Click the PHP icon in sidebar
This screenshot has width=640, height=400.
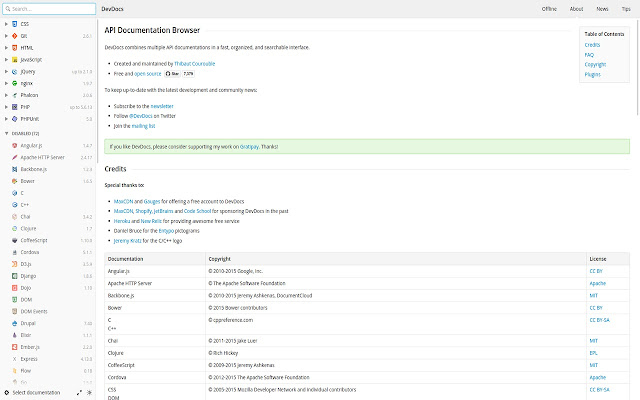15,107
